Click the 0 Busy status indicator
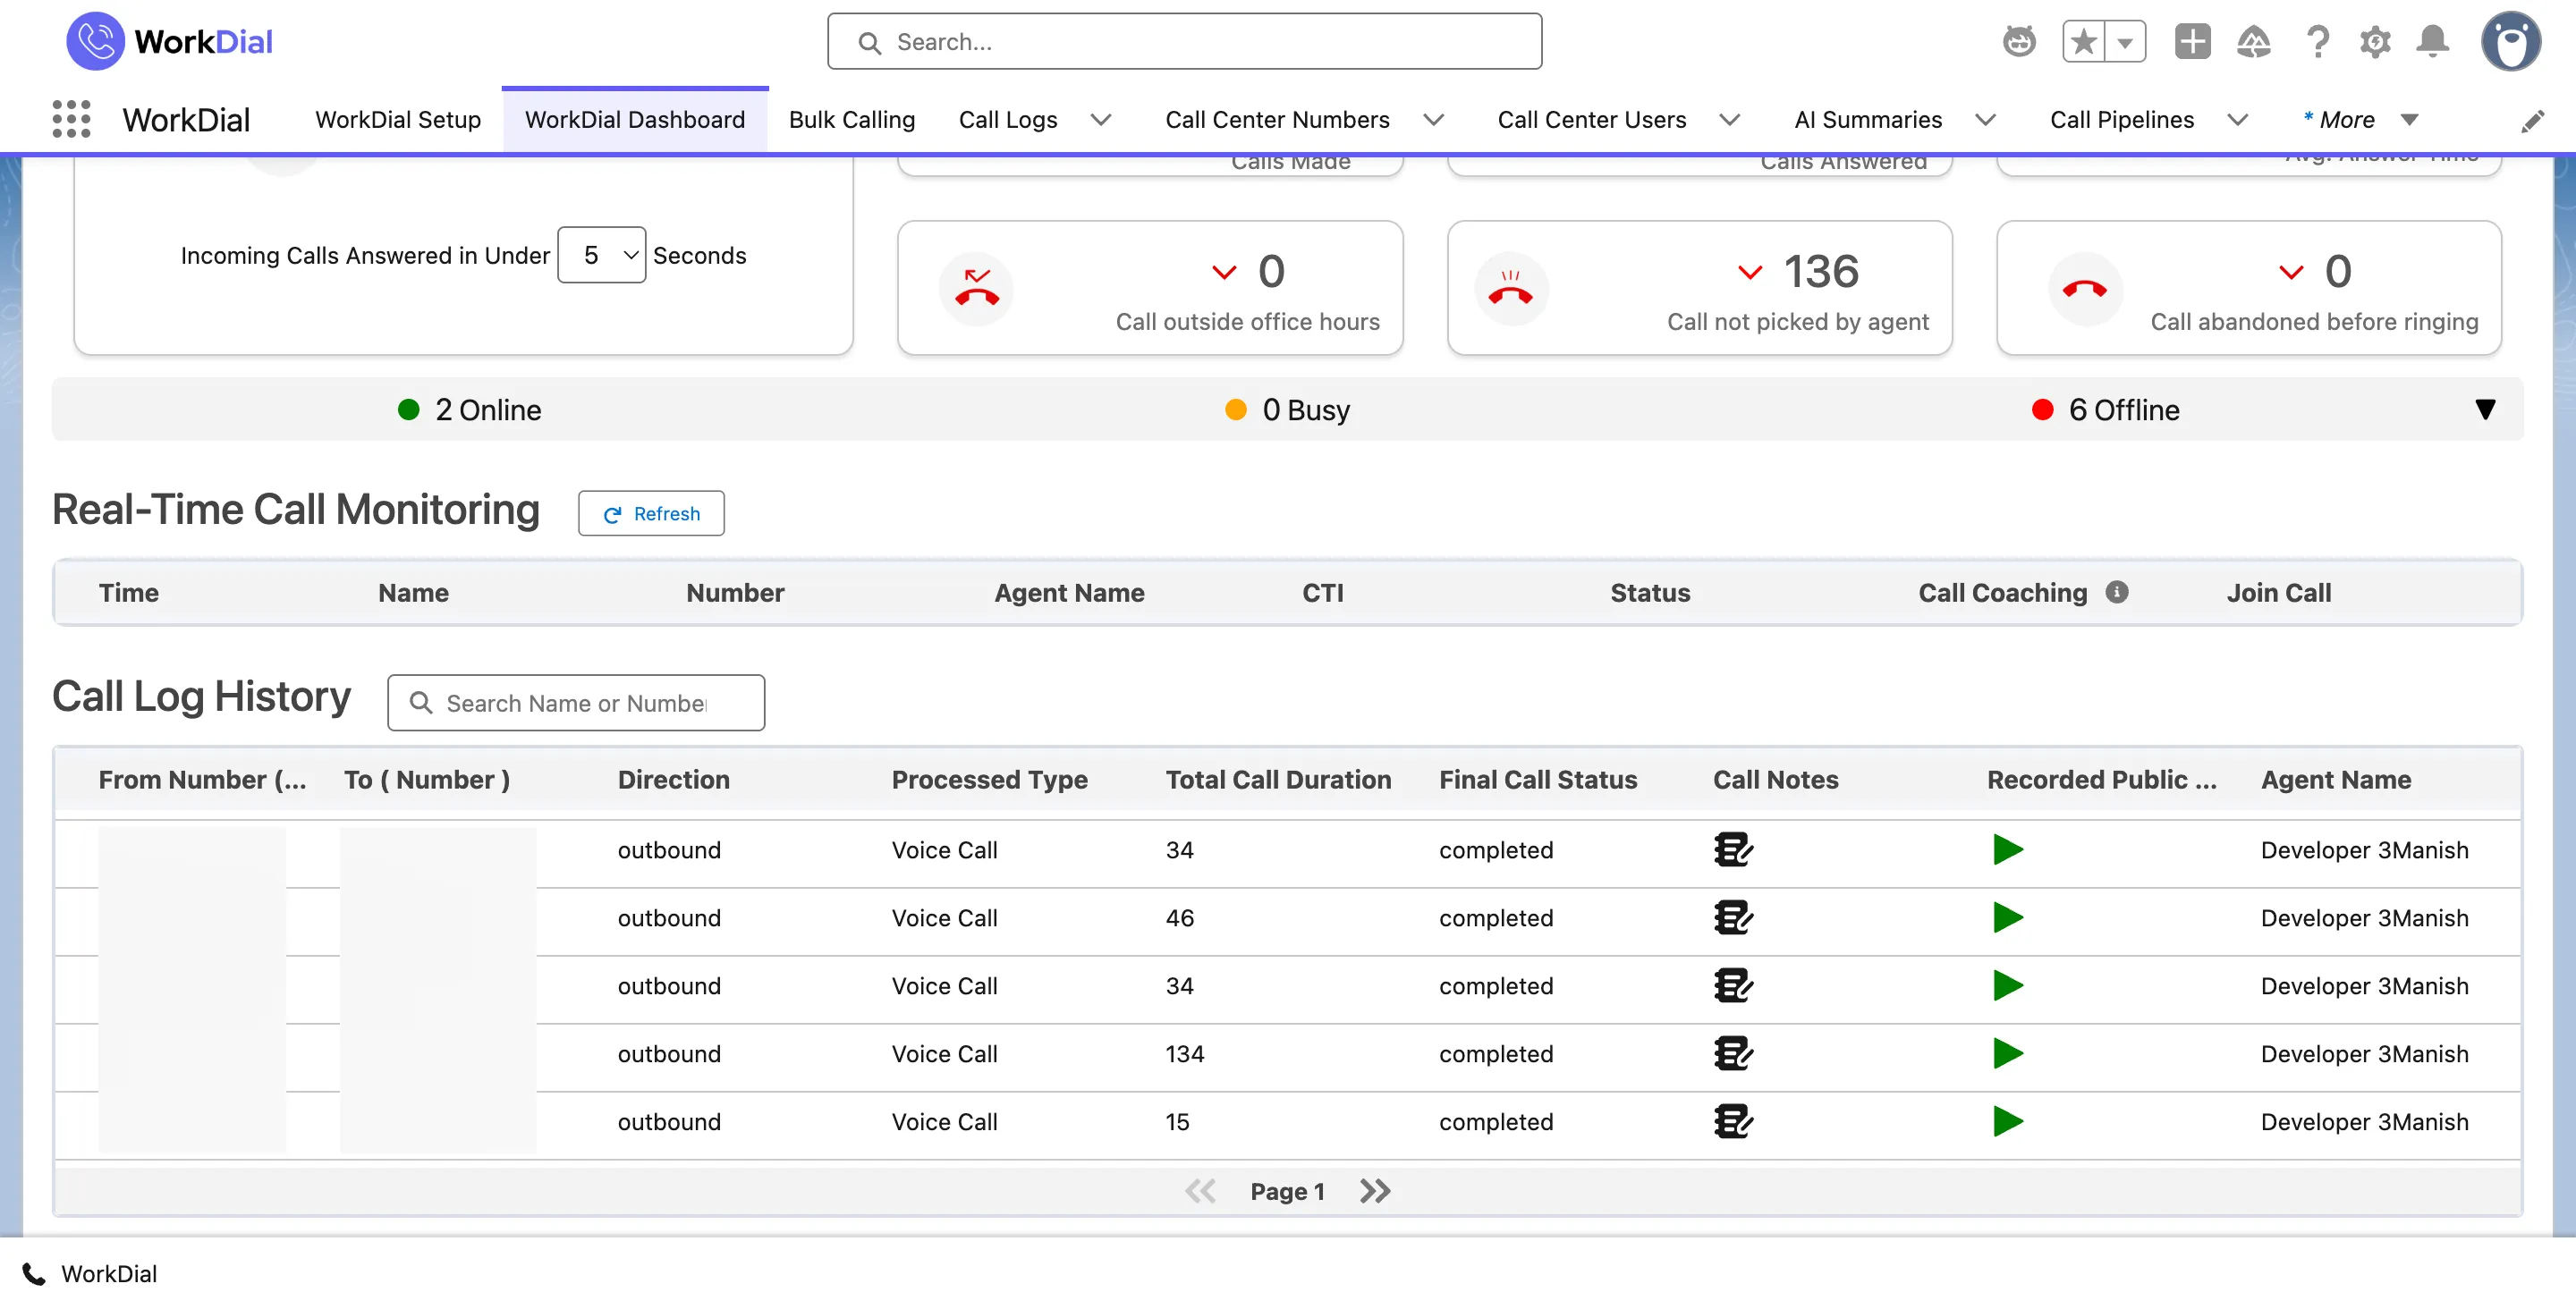2576x1309 pixels. coord(1287,409)
